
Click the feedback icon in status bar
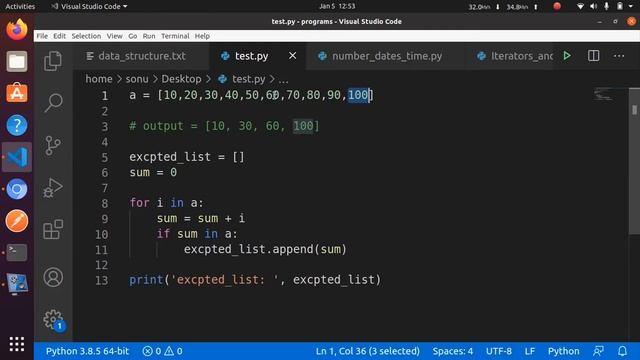[598, 351]
